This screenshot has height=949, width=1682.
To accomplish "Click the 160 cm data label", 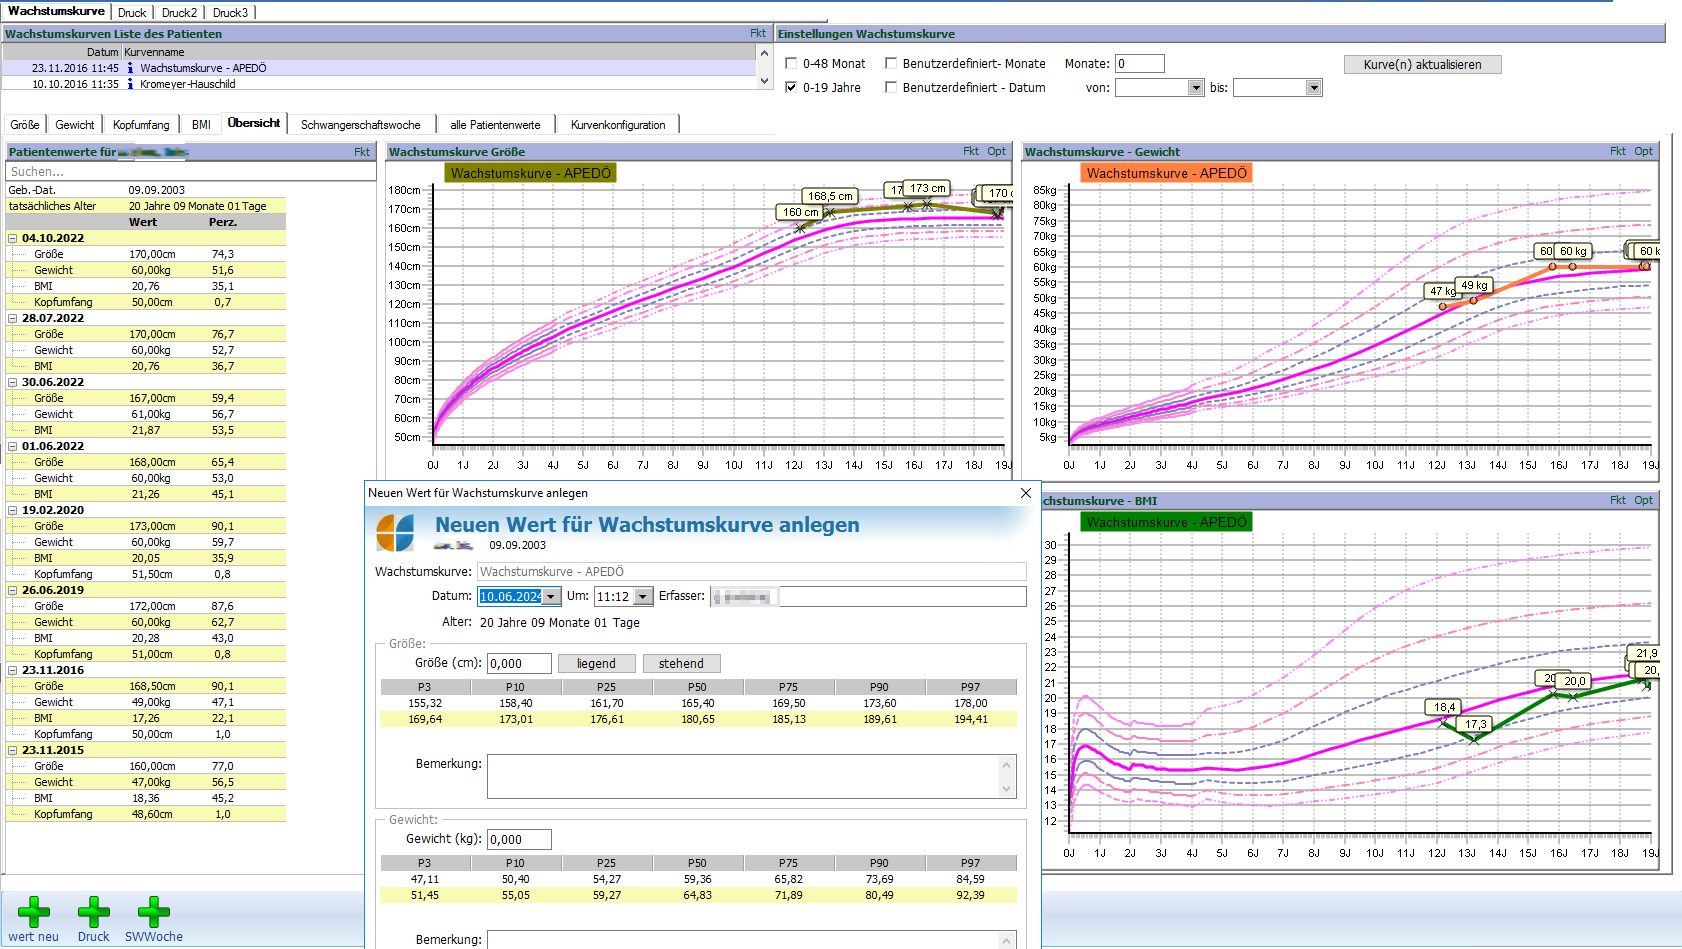I will pyautogui.click(x=800, y=212).
